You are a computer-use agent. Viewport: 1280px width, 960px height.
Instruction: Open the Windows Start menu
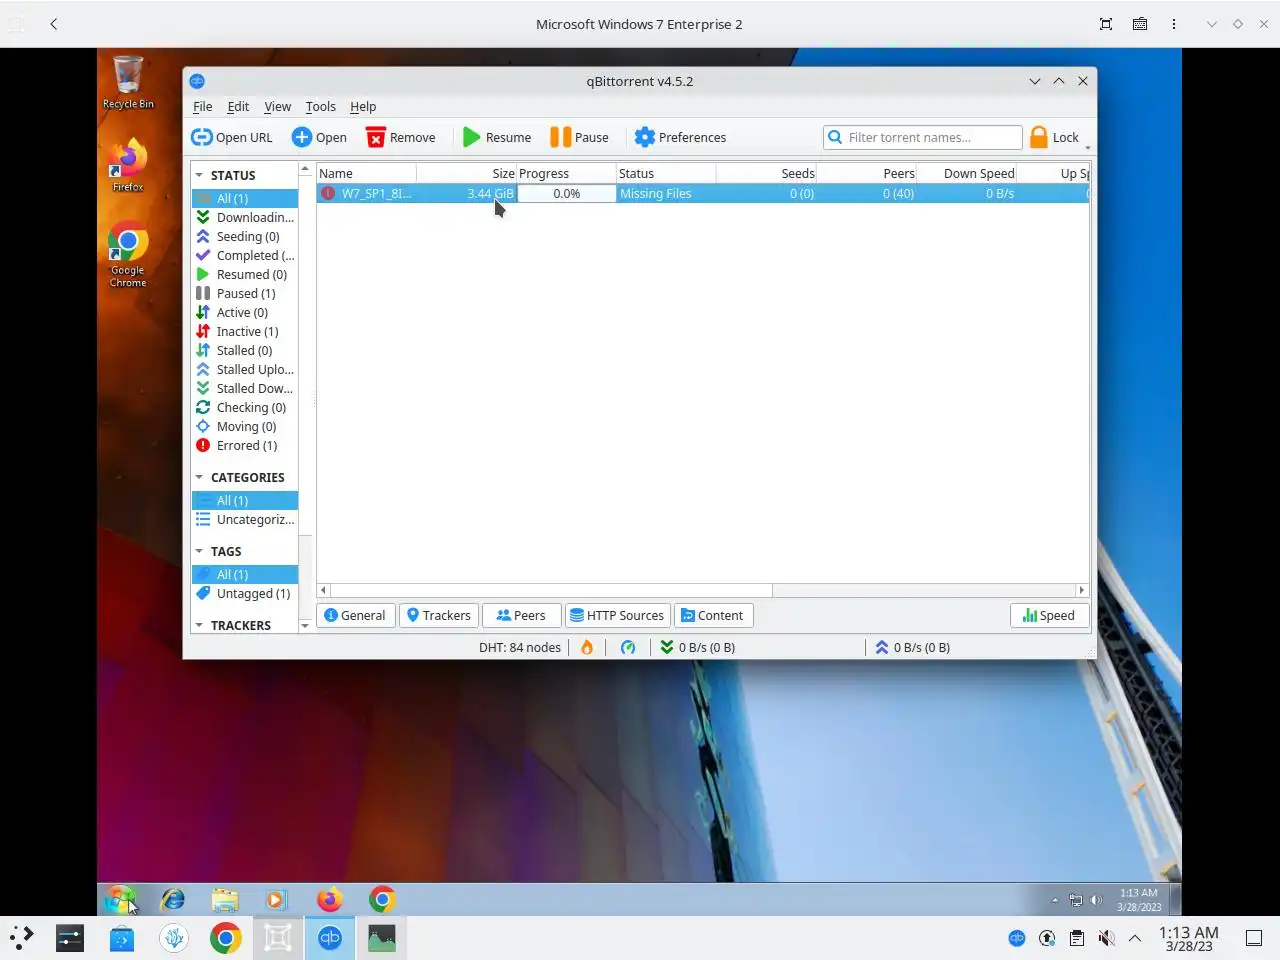click(x=120, y=899)
